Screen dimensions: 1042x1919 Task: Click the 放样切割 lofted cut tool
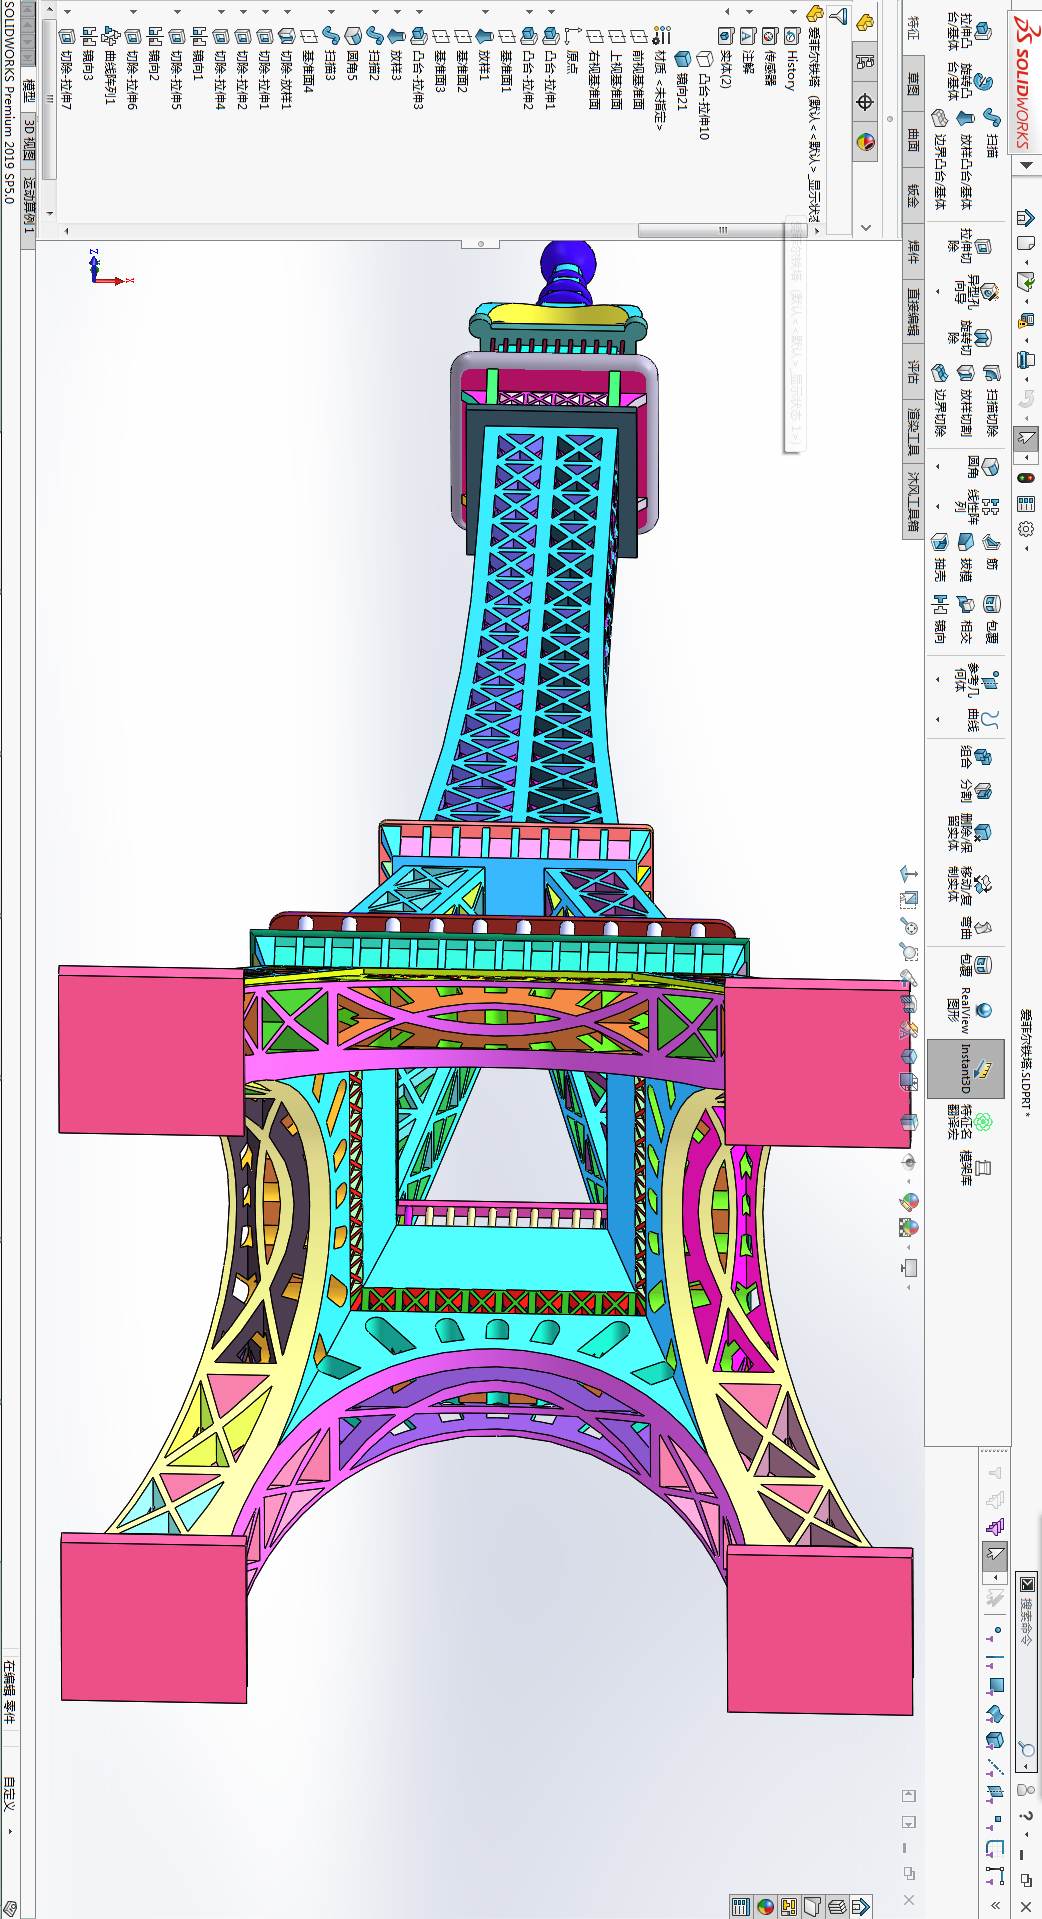pyautogui.click(x=965, y=400)
